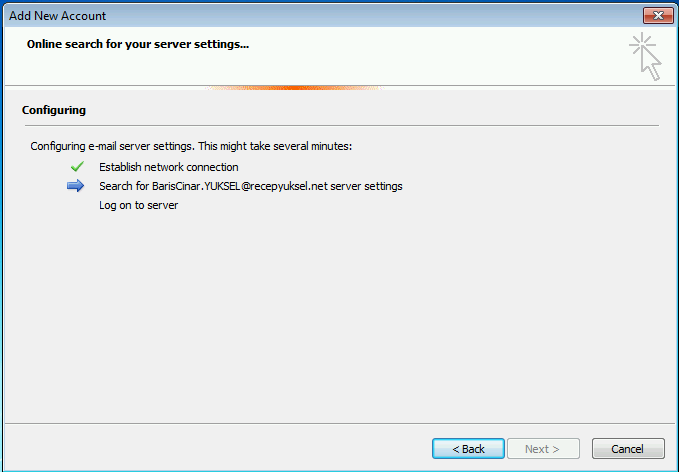Click the separator line above the bottom buttons
The height and width of the screenshot is (472, 679).
340,424
